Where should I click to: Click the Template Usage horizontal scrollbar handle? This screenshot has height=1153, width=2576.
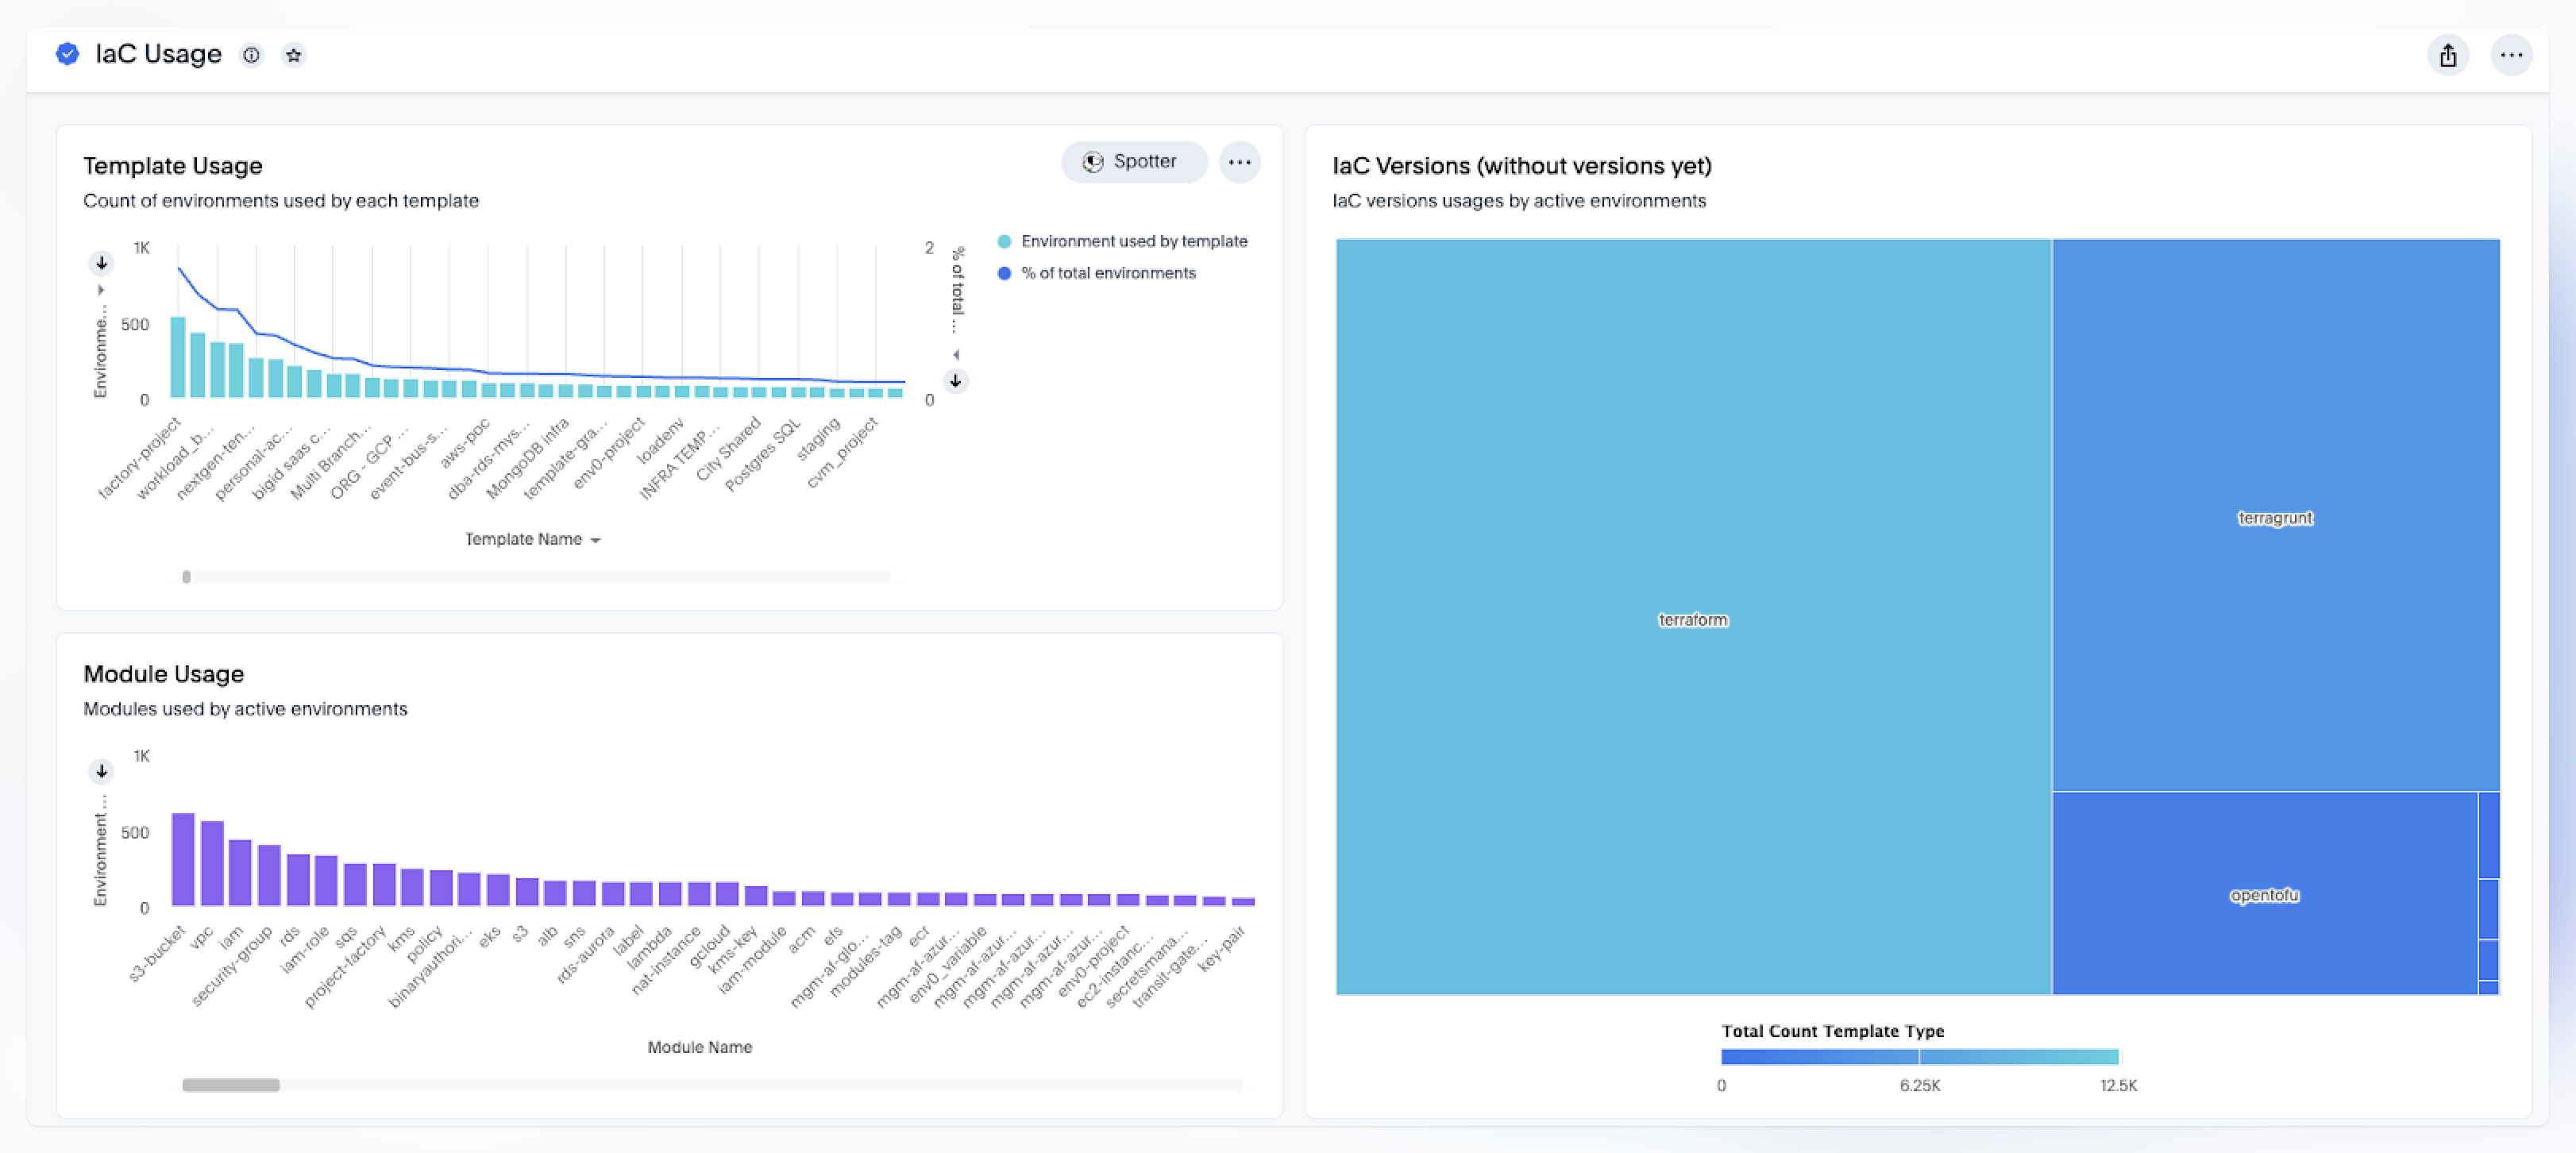pos(186,577)
